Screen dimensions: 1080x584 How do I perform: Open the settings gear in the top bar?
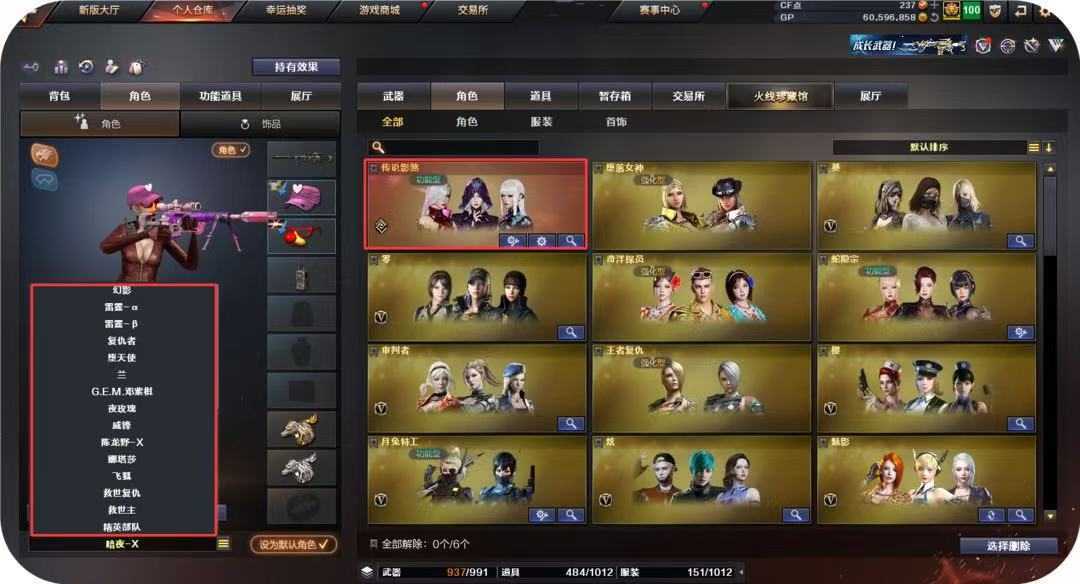point(1046,12)
